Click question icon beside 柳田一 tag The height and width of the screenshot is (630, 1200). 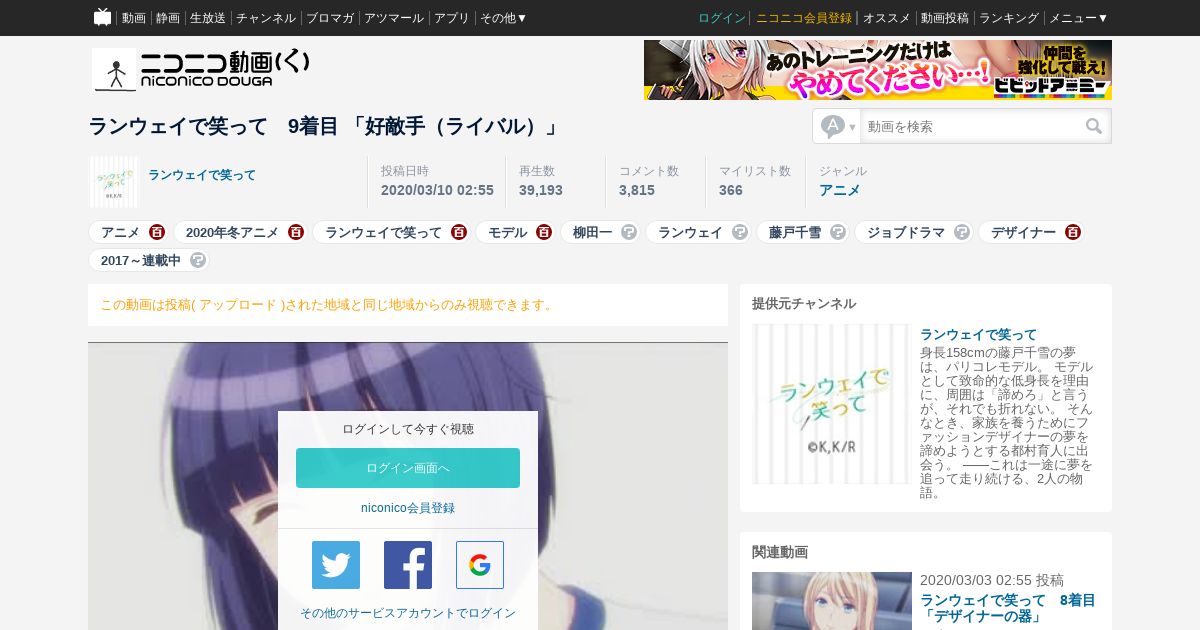tap(629, 232)
